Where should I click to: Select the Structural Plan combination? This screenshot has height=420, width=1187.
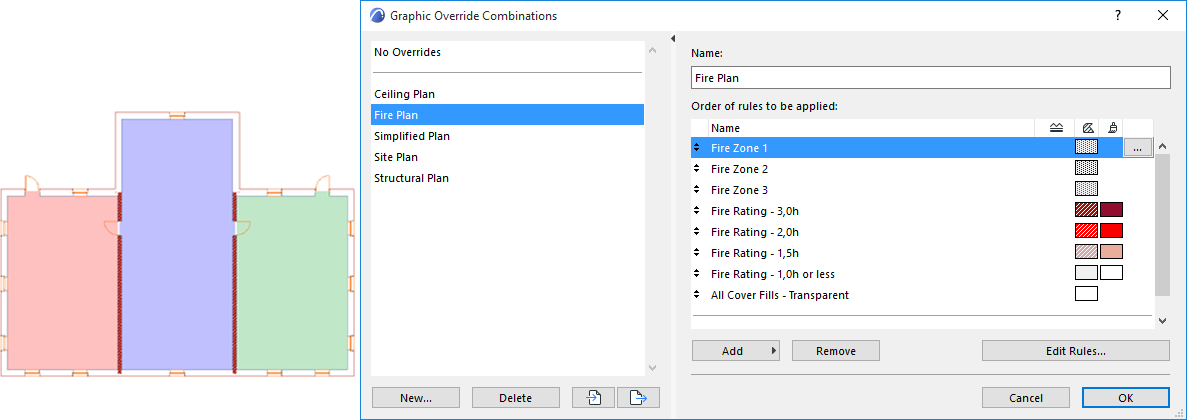(x=411, y=178)
